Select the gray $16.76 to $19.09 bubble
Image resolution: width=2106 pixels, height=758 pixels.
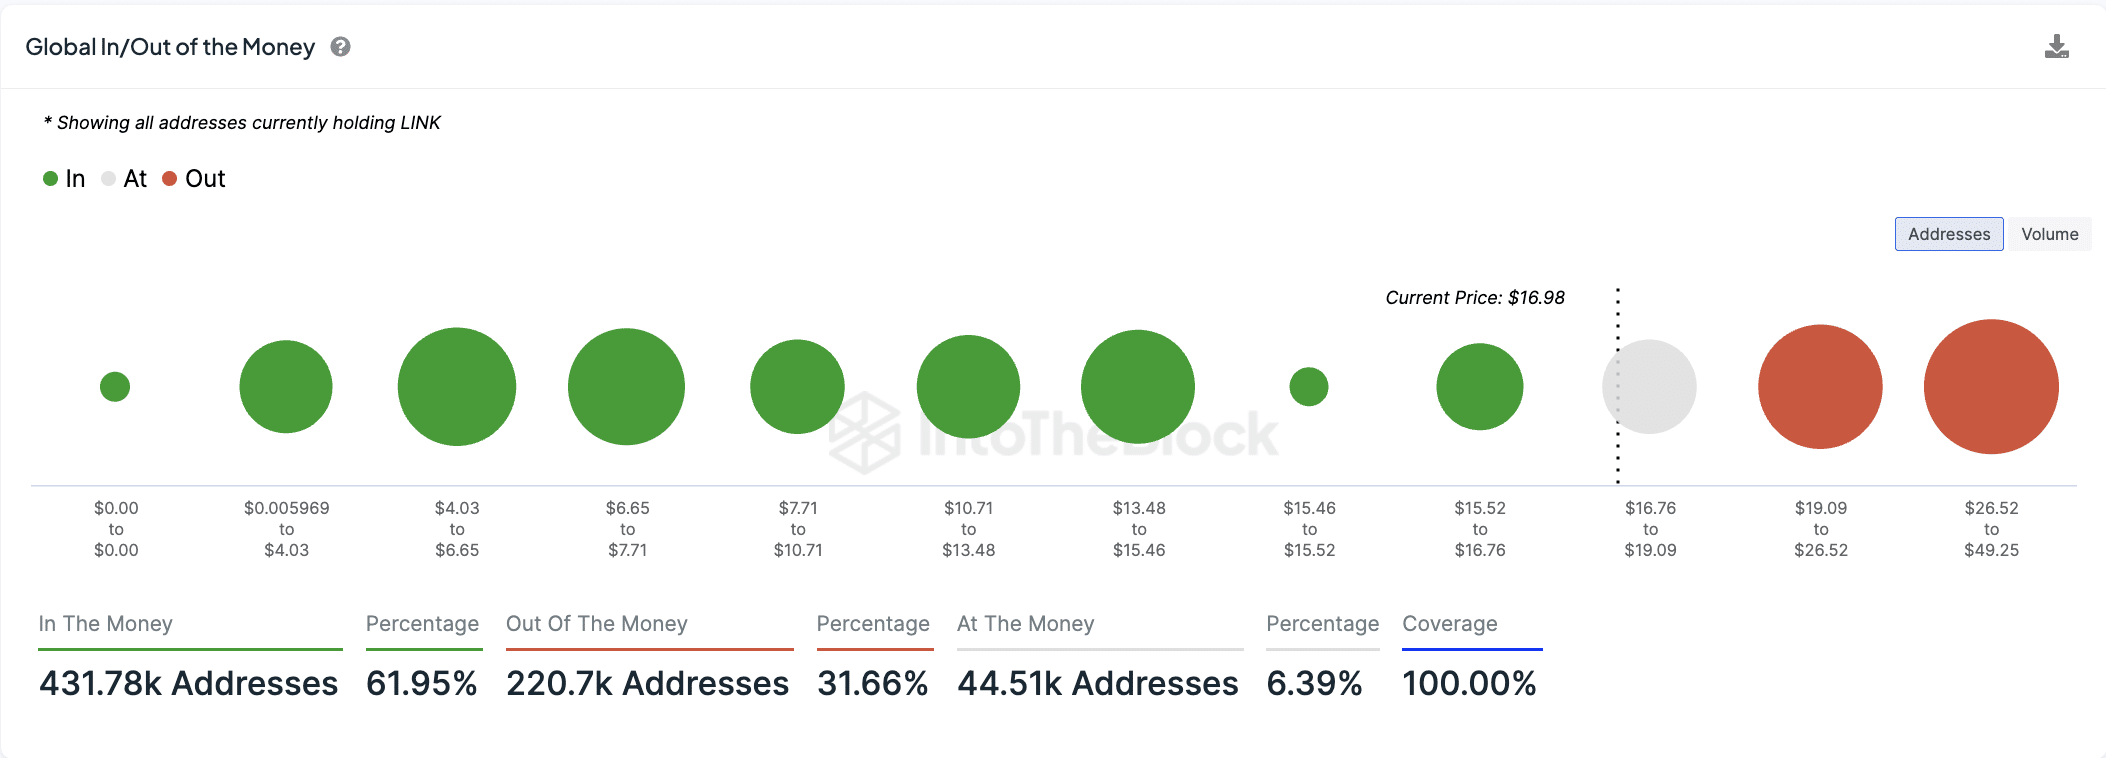coord(1649,386)
